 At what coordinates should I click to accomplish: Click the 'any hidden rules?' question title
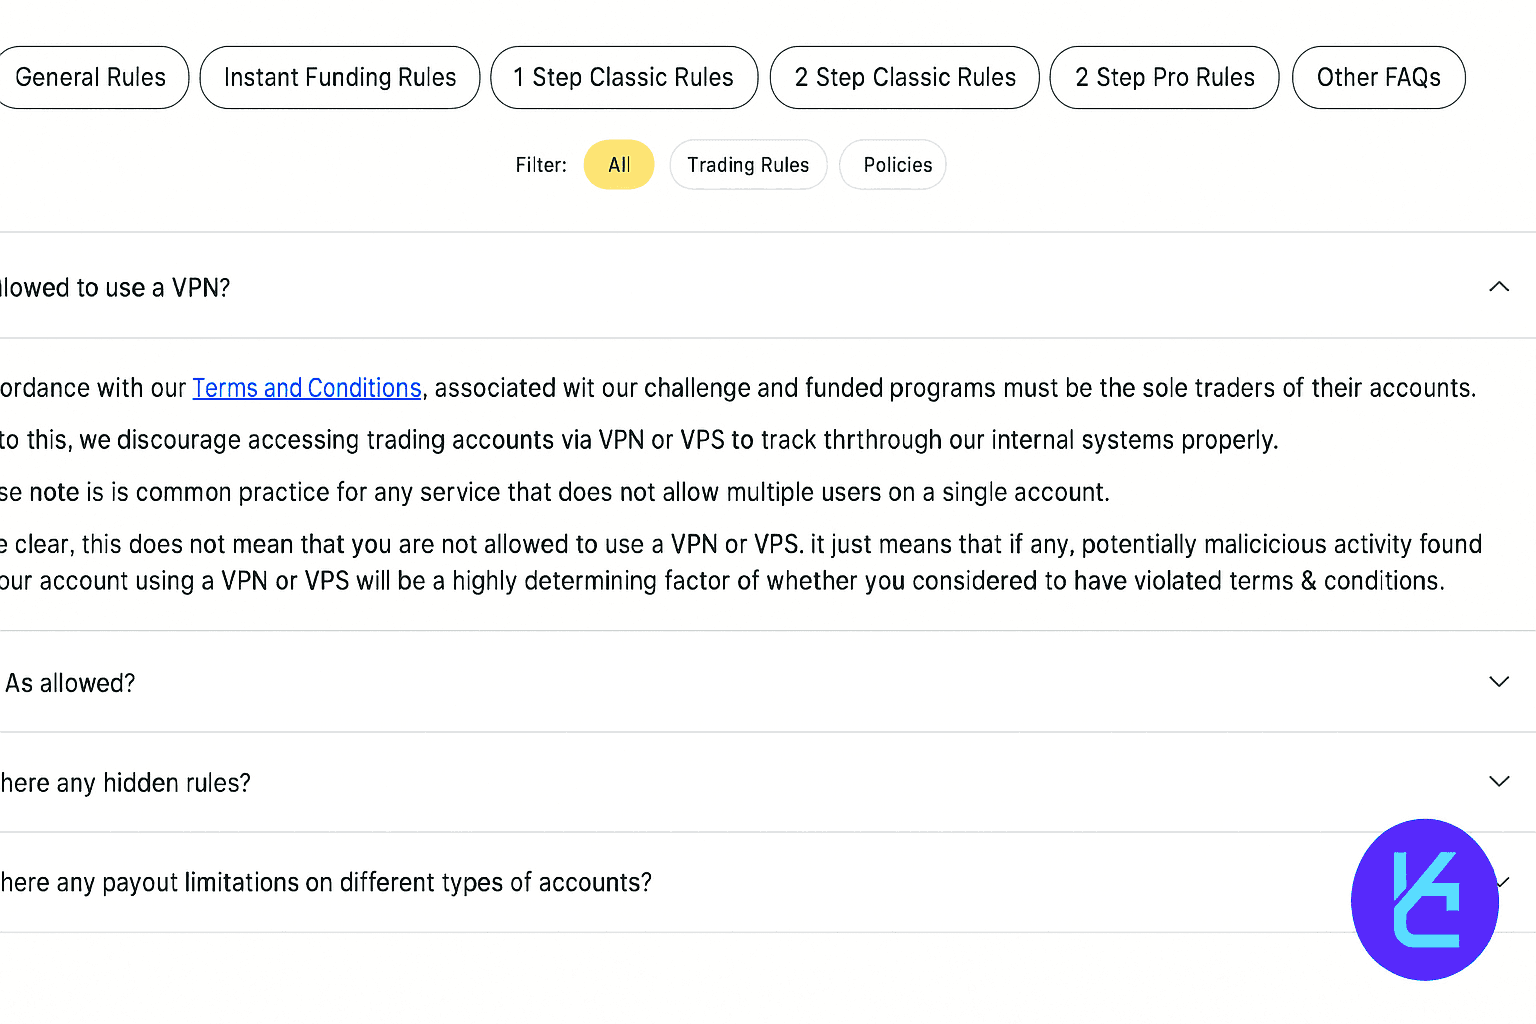tap(125, 783)
